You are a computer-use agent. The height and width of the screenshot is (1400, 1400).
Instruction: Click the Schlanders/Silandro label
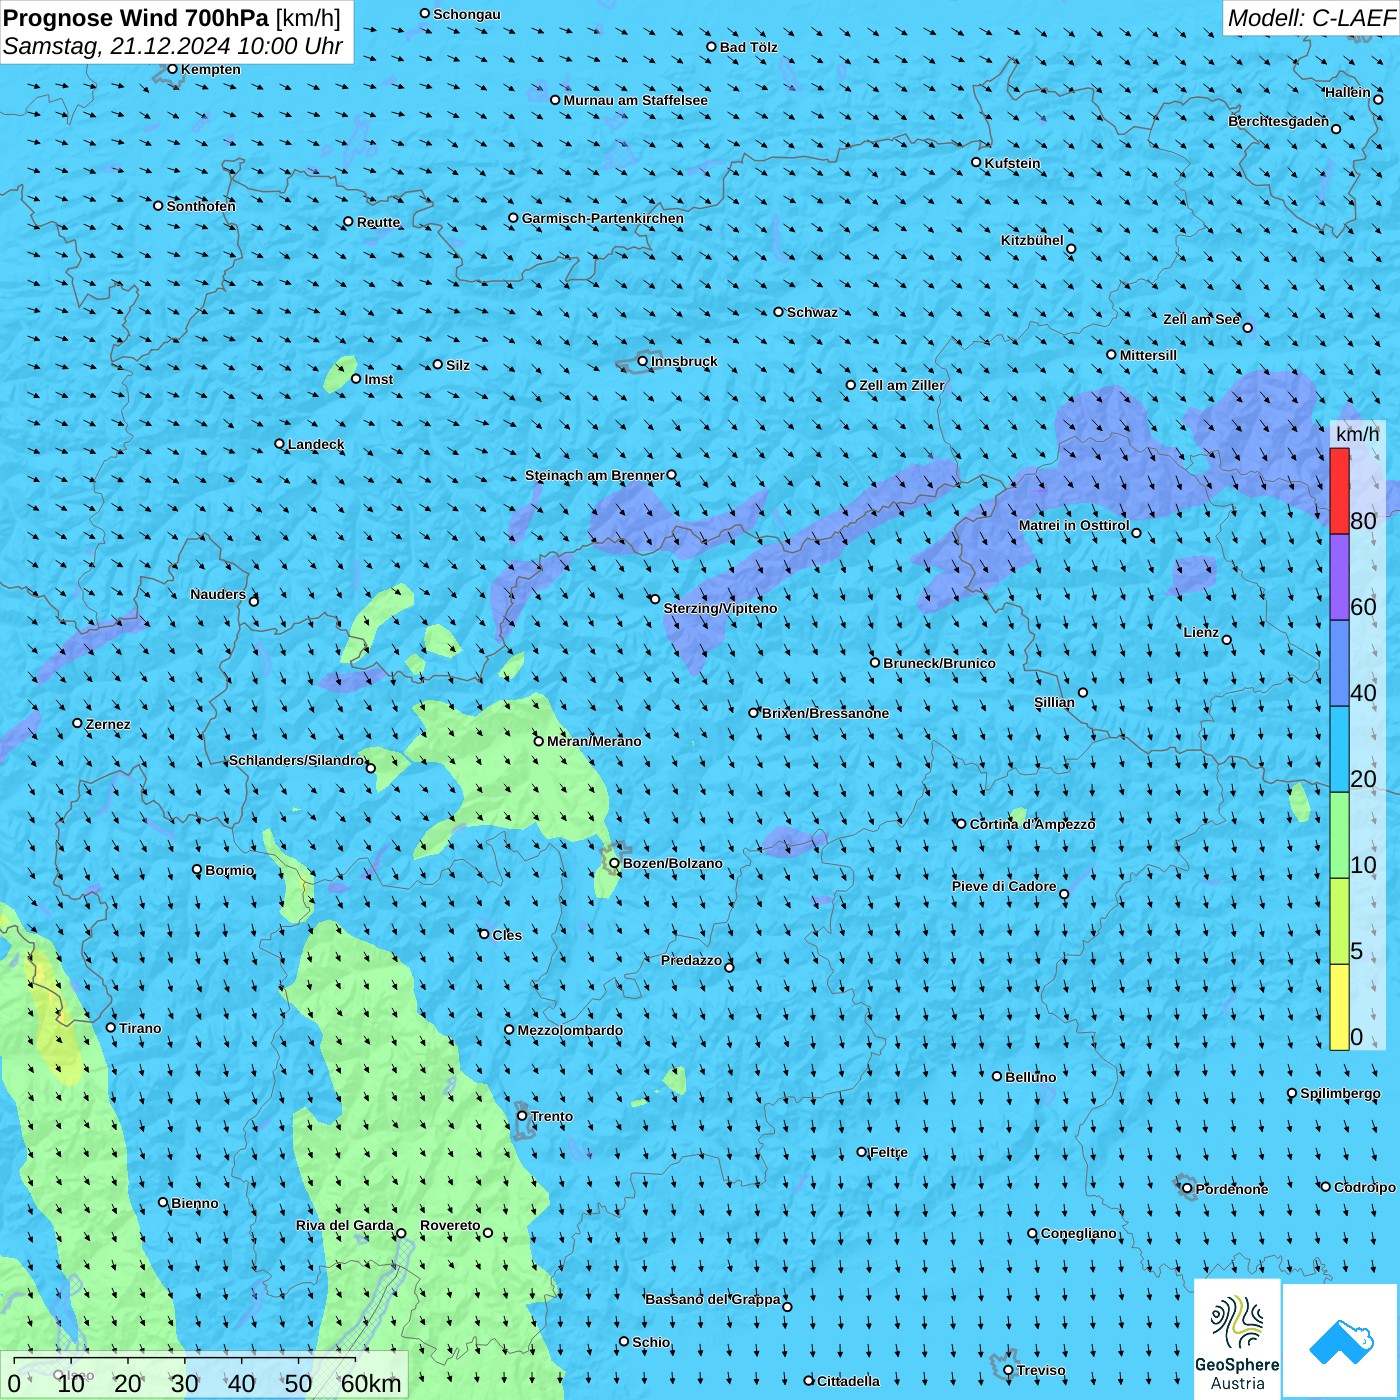296,760
